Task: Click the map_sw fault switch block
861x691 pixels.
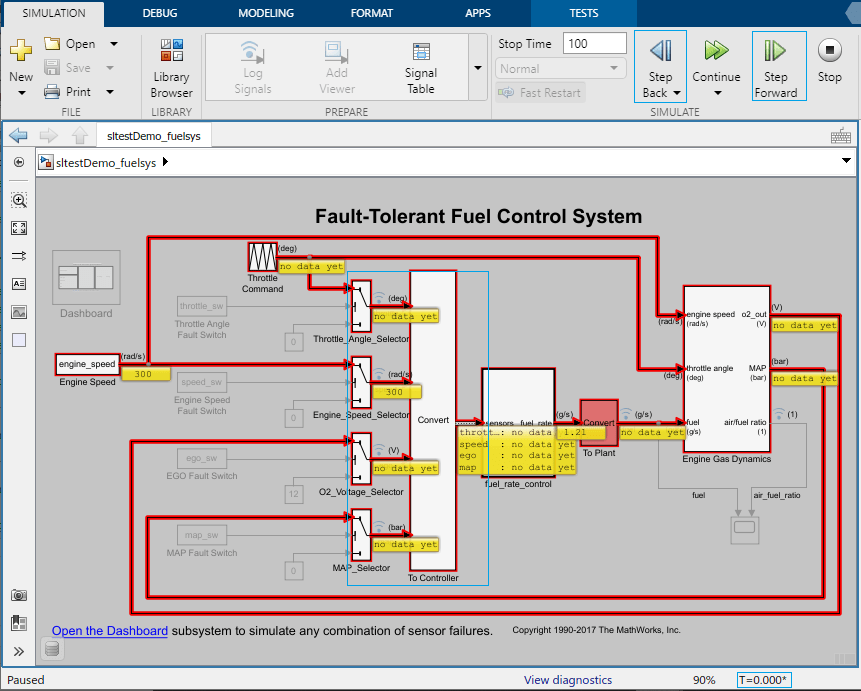Action: (202, 534)
